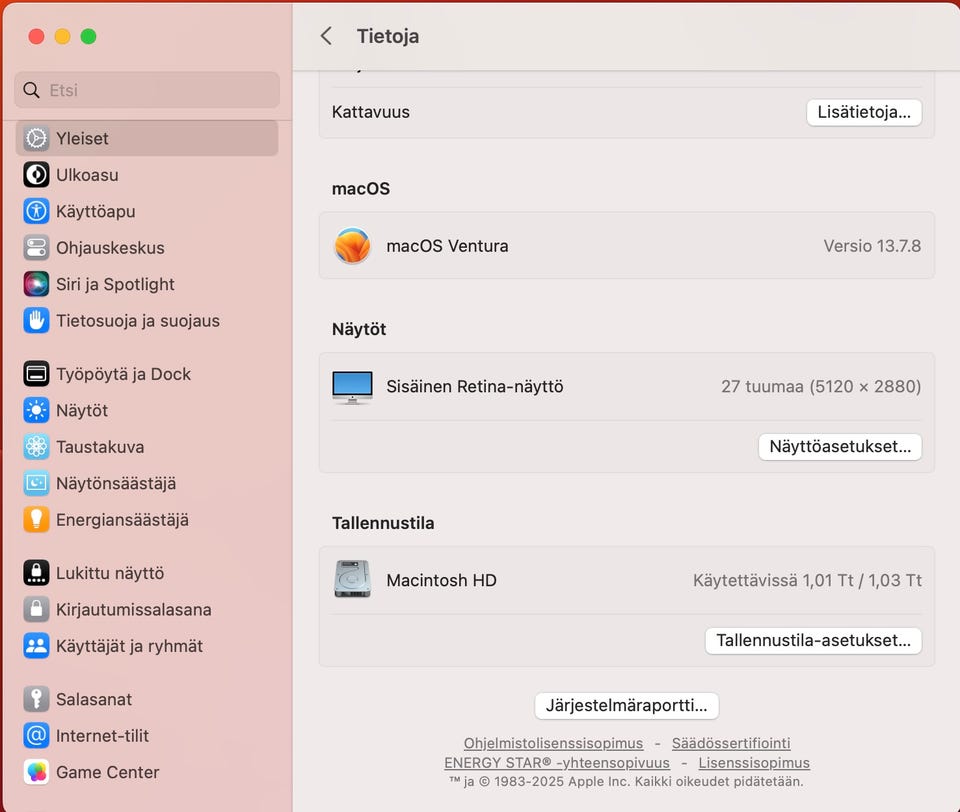Select Ohjauskeskus in the sidebar
960x812 pixels.
coord(147,248)
